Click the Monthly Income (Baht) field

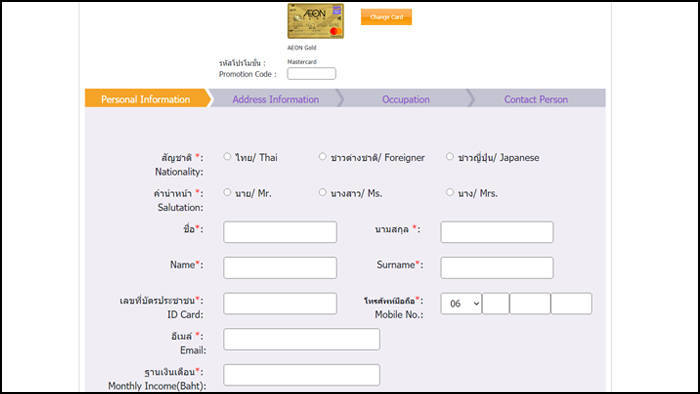301,375
